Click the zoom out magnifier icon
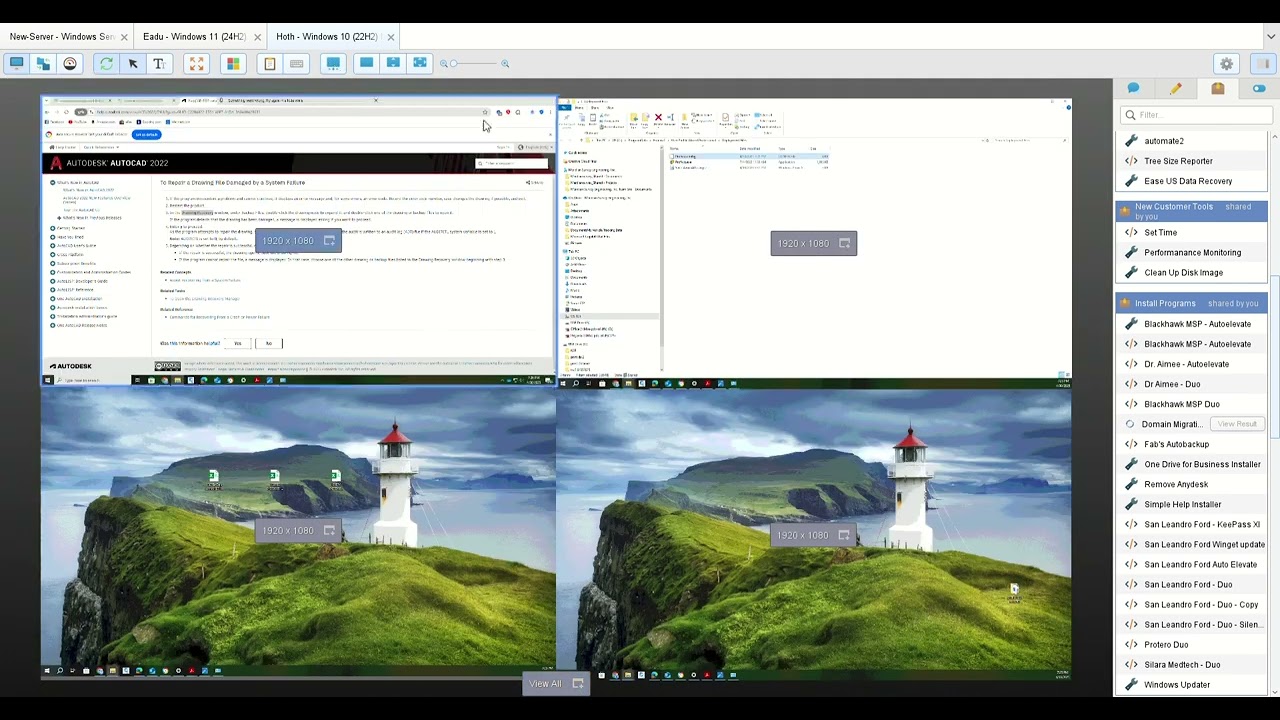The height and width of the screenshot is (720, 1280). 444,64
